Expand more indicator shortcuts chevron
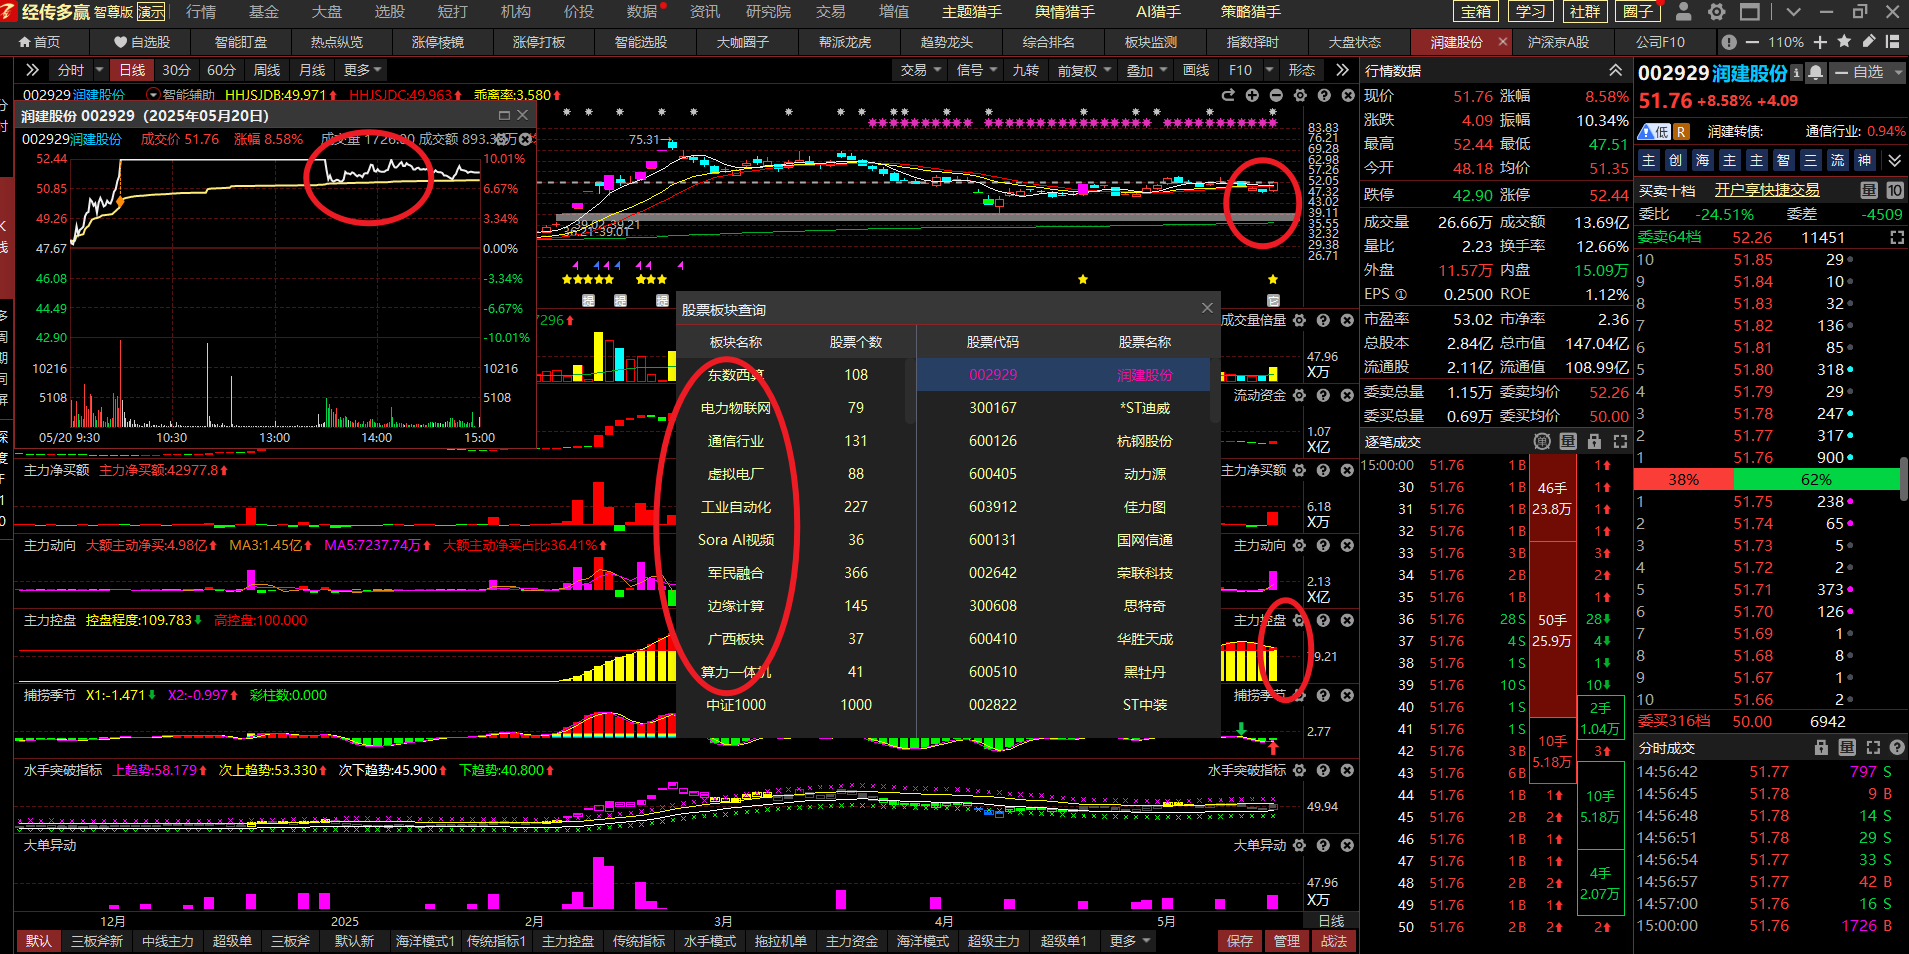 (1894, 160)
